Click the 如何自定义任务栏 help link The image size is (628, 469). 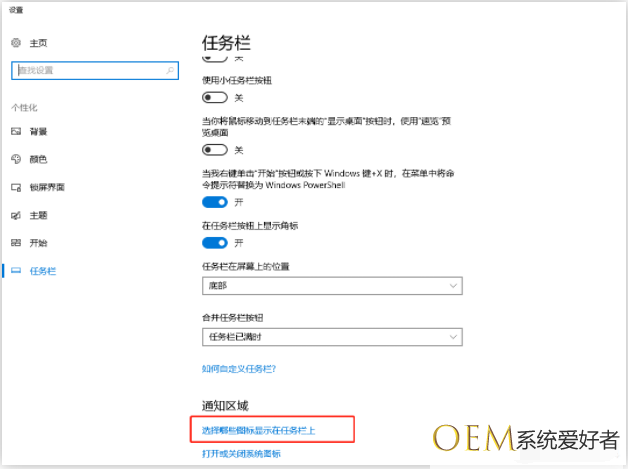[x=239, y=369]
